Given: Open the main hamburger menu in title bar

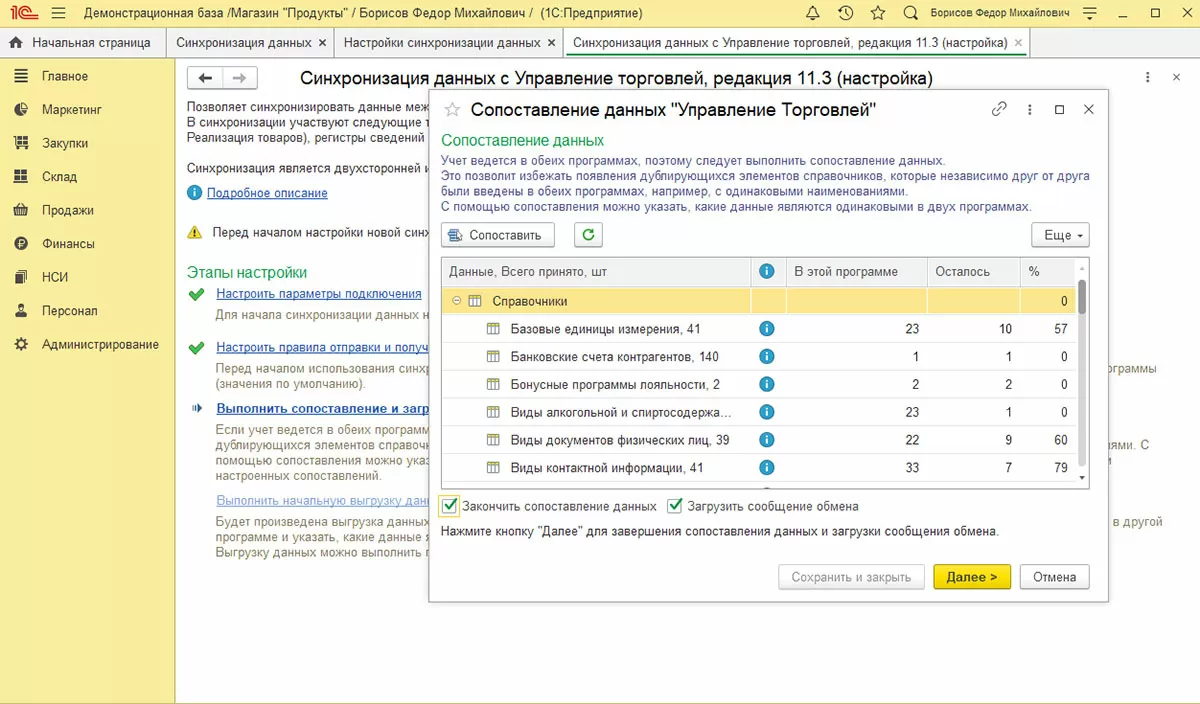Looking at the screenshot, I should 58,13.
